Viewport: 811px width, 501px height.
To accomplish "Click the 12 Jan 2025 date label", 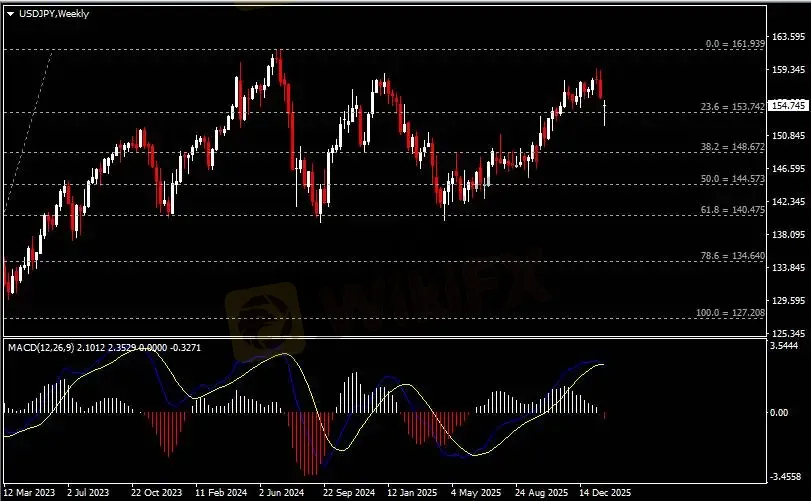I will coord(412,493).
